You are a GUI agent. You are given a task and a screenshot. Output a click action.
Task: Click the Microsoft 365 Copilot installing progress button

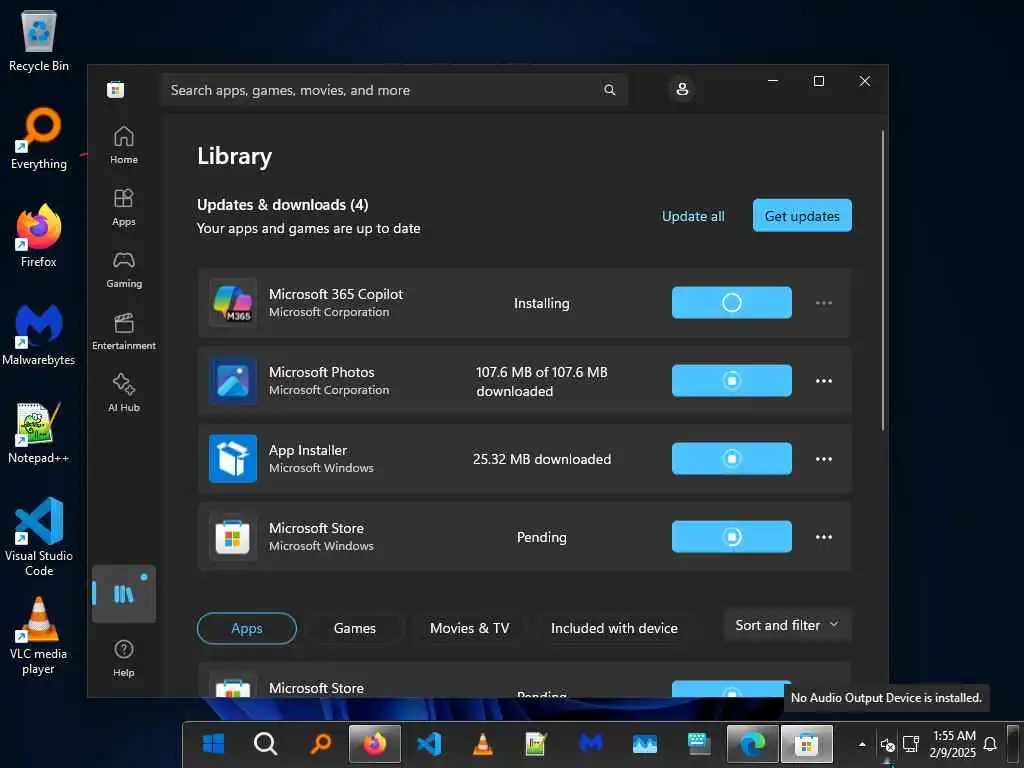(731, 302)
